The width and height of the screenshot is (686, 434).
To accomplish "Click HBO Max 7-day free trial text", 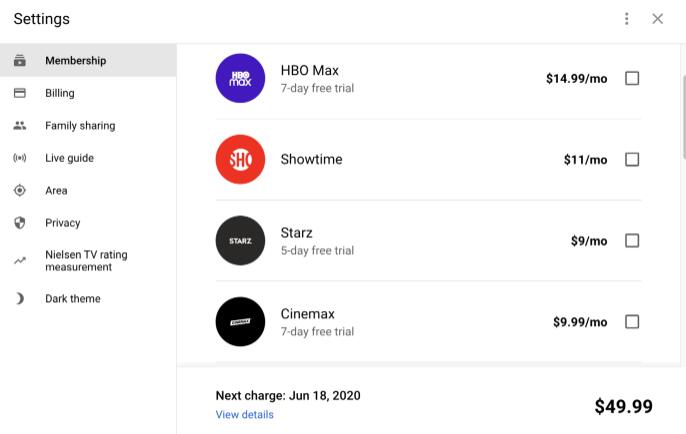I will point(317,88).
